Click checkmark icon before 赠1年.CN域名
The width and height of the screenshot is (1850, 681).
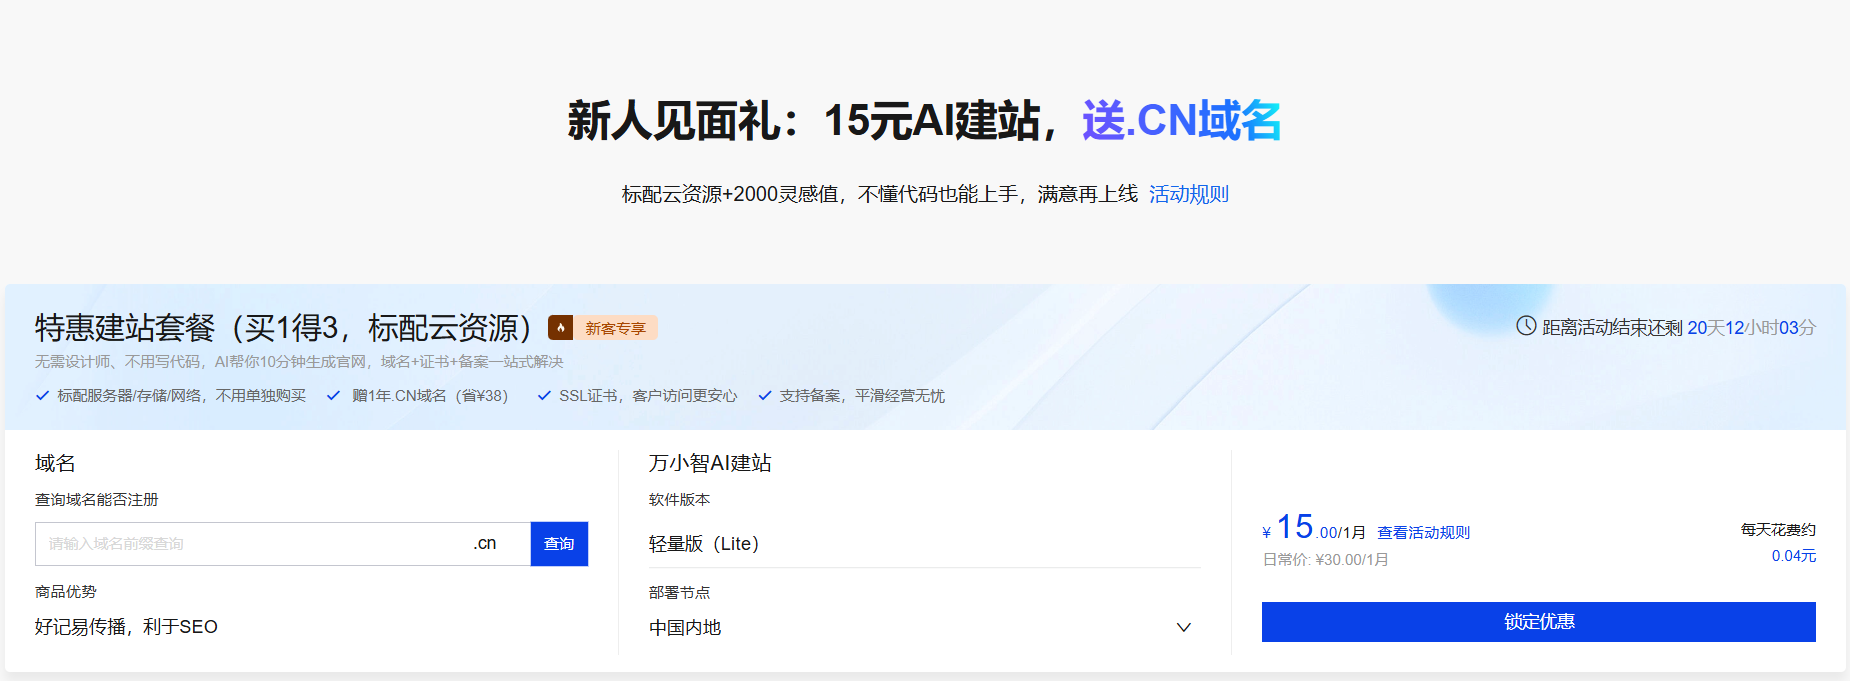334,396
